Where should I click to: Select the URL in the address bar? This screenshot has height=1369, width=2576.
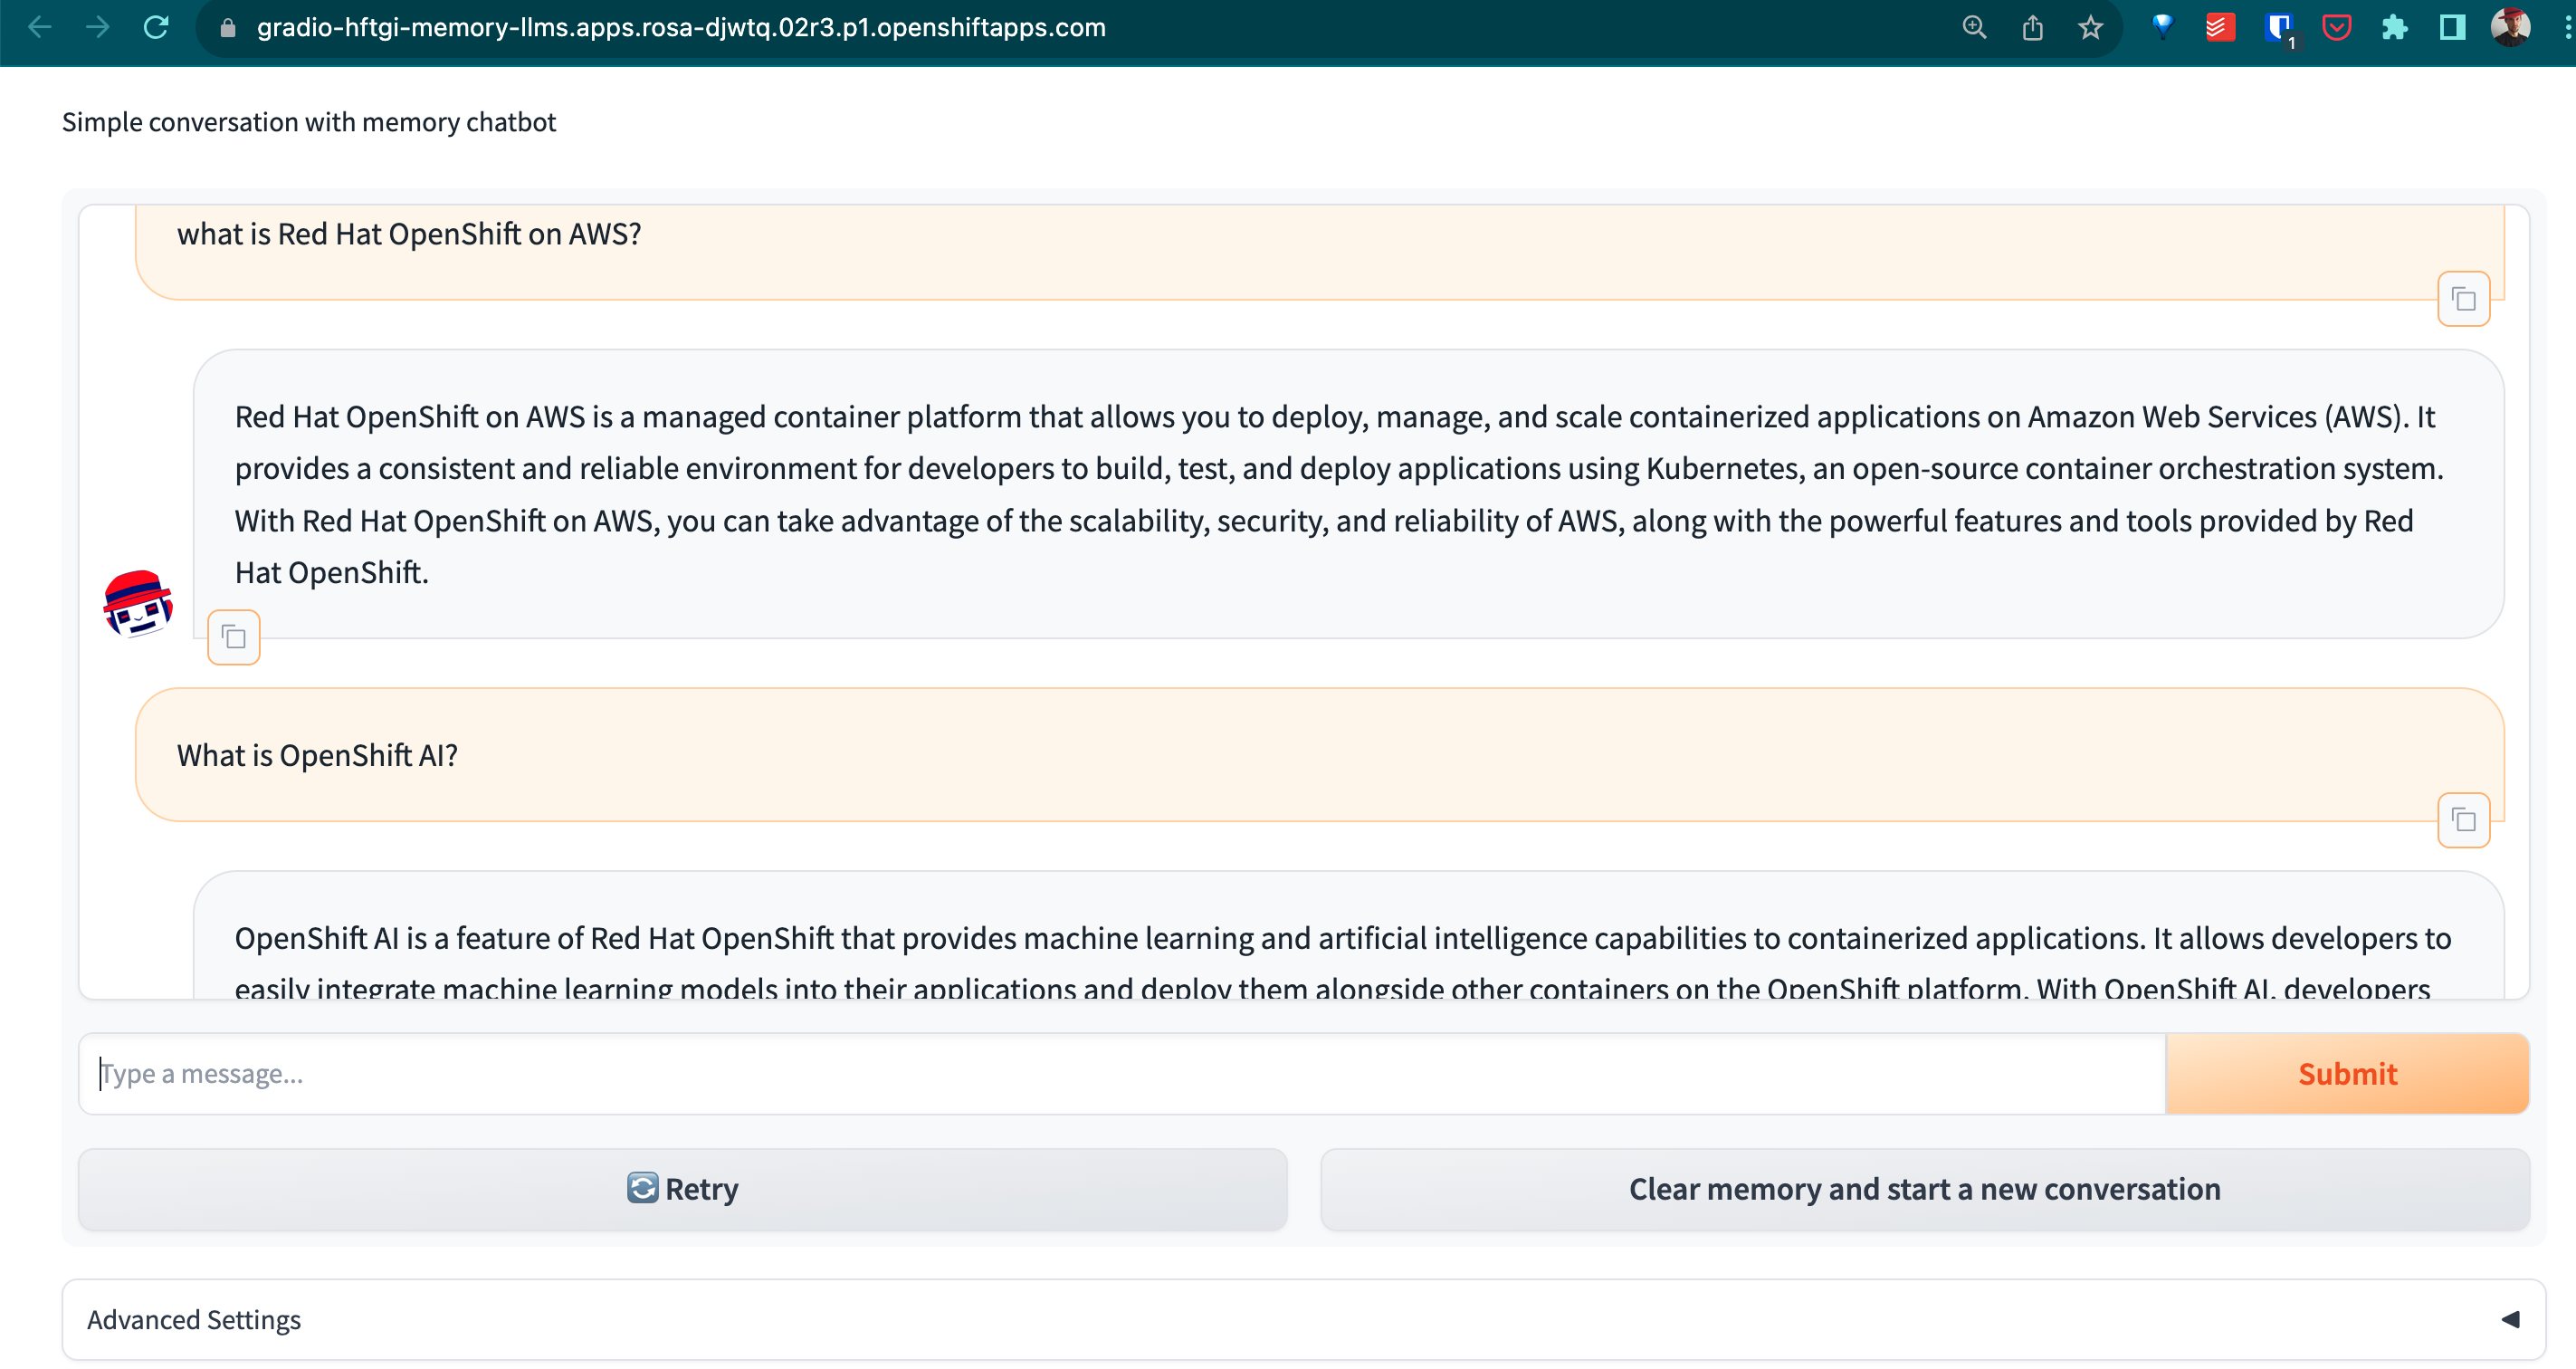(x=681, y=27)
